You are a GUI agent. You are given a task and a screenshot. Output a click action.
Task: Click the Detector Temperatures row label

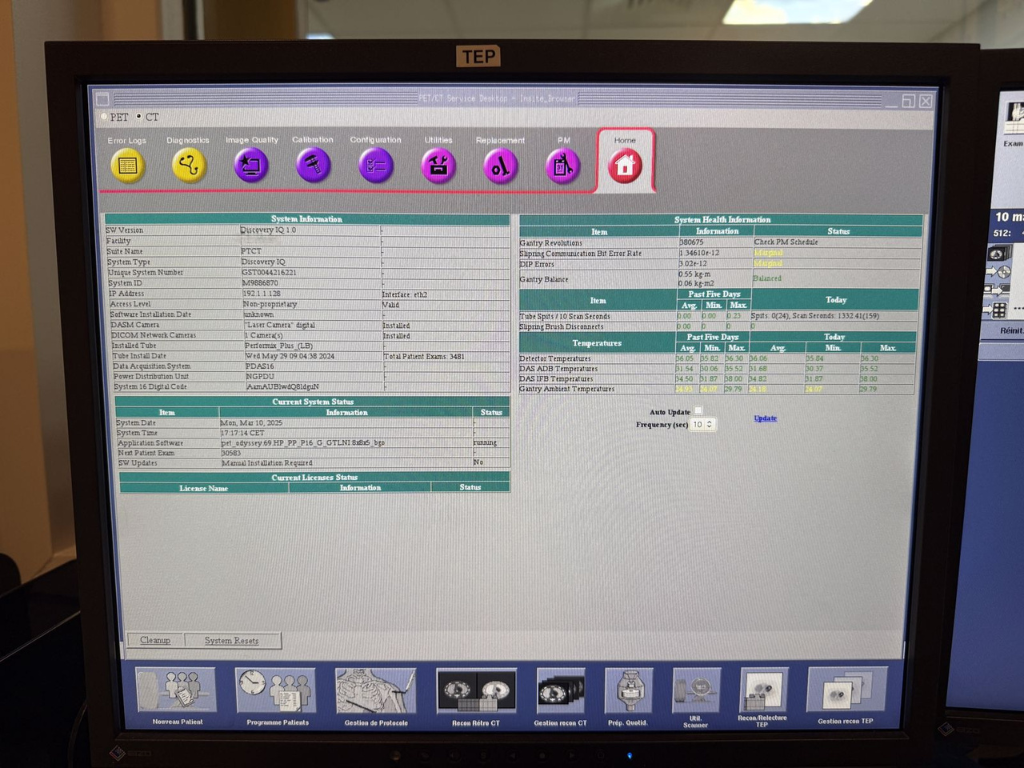coord(555,359)
